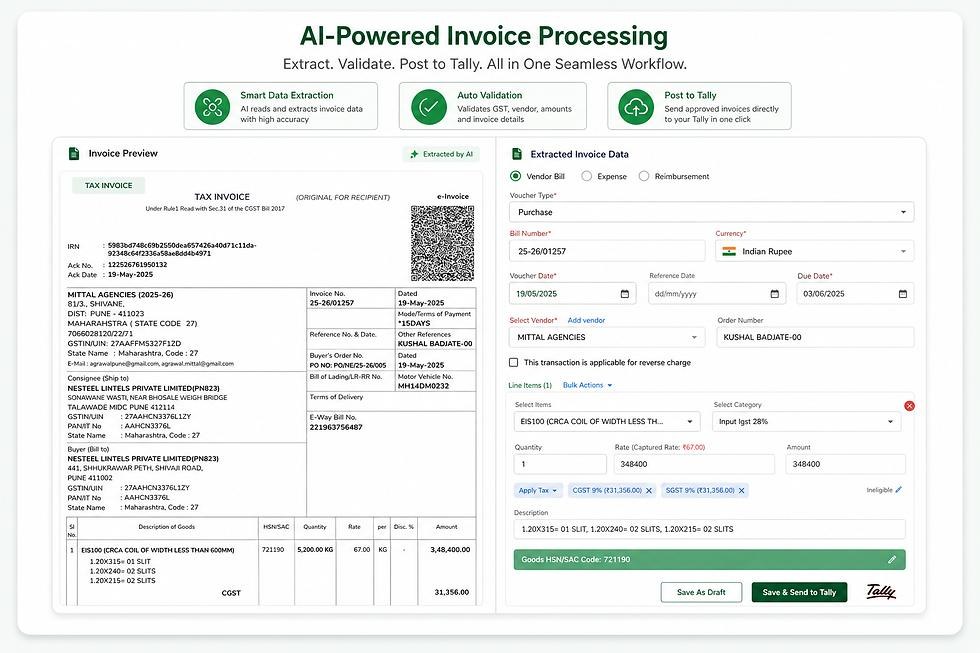Screen dimensions: 980x653
Task: Click the Line Items (1) label
Action: pyautogui.click(x=530, y=385)
